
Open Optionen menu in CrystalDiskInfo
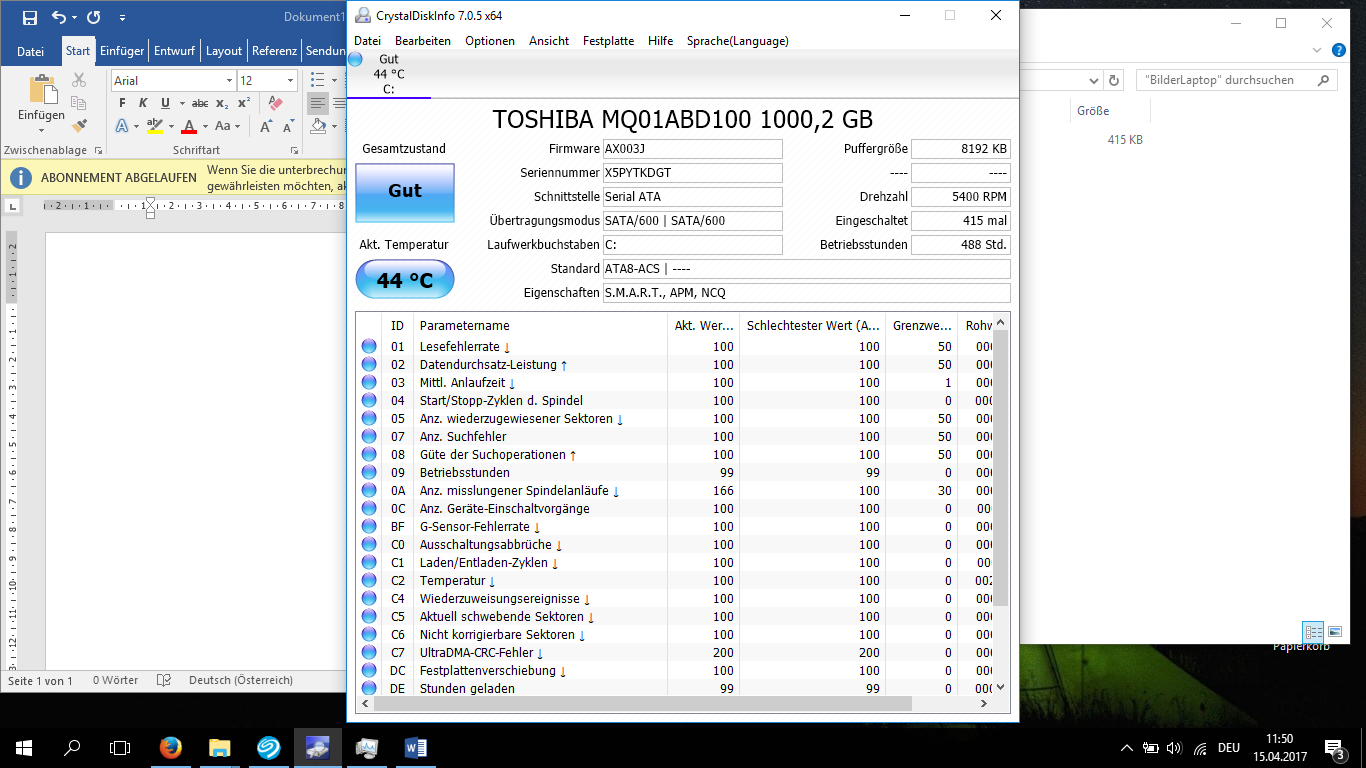pos(490,41)
